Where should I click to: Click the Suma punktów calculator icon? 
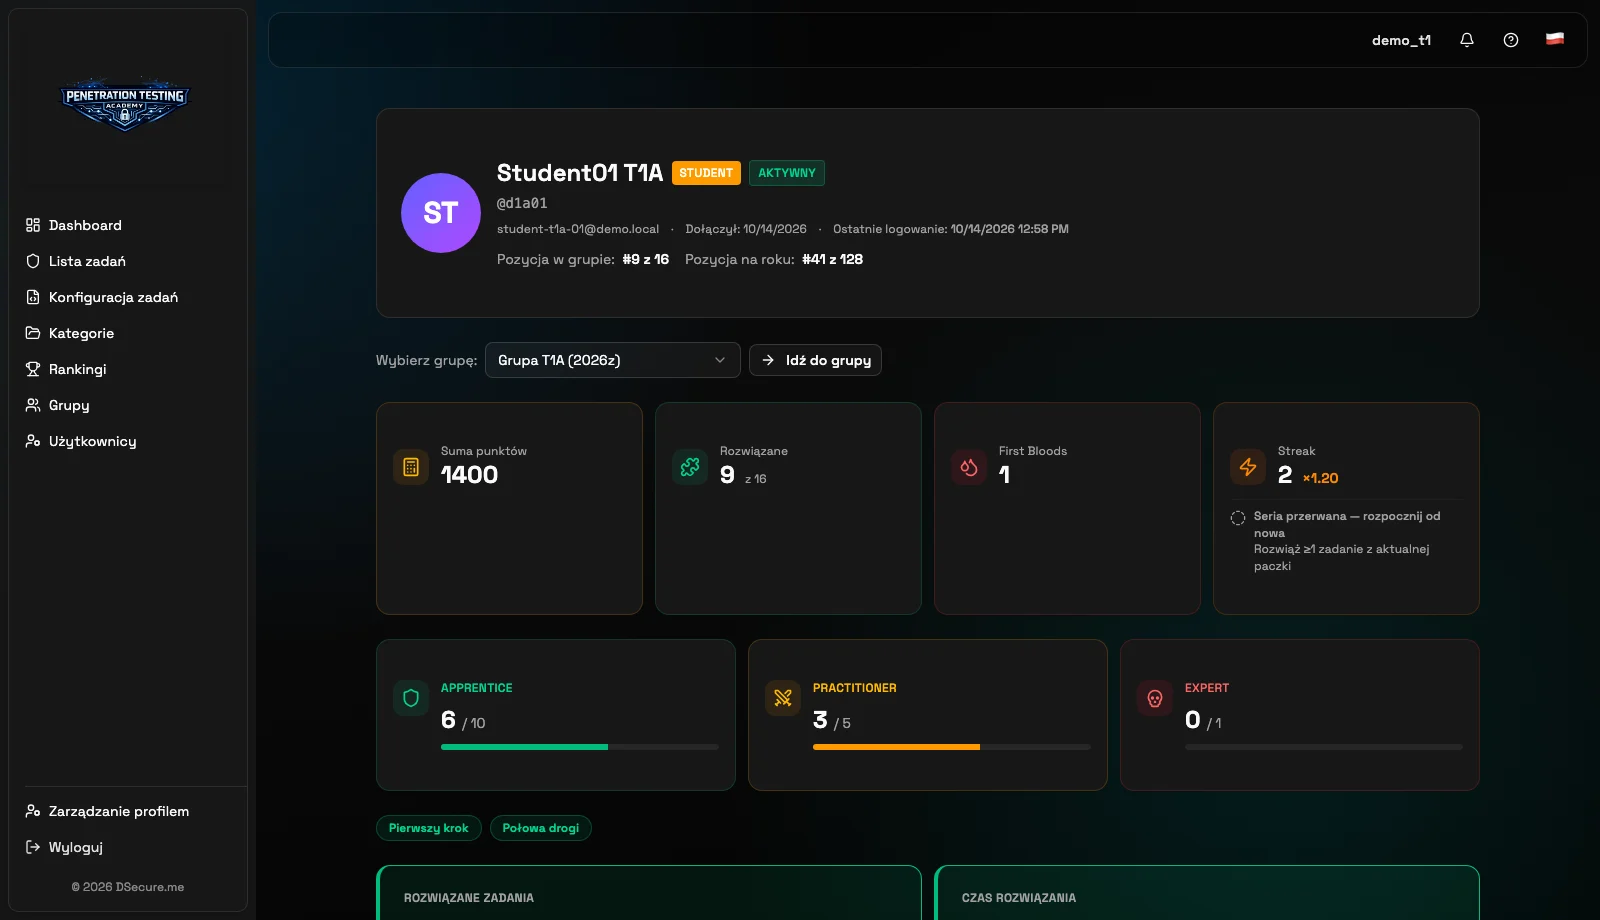click(x=411, y=467)
